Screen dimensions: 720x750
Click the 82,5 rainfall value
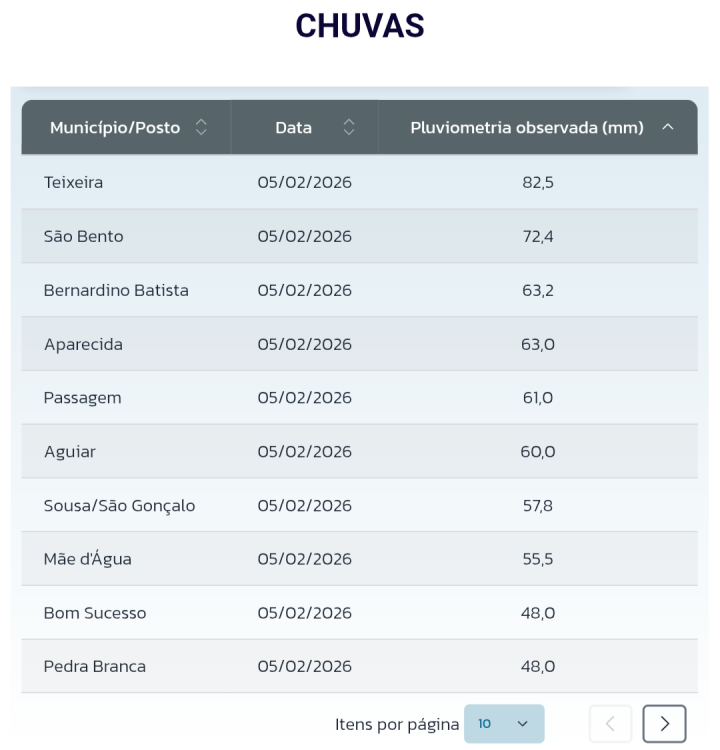(x=538, y=182)
